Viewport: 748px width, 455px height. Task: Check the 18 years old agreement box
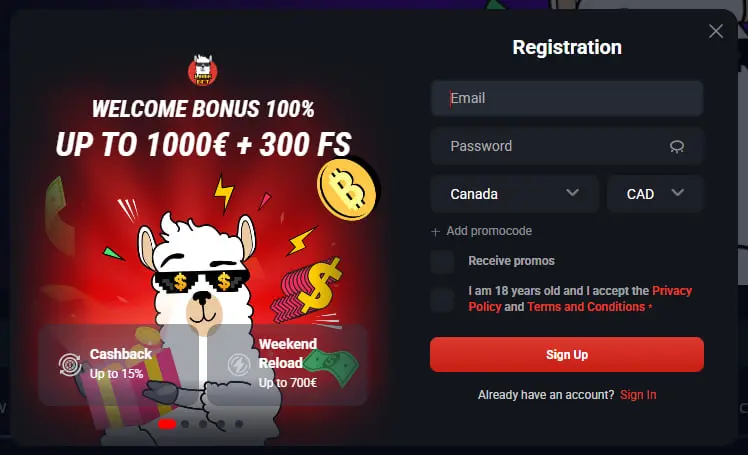tap(442, 300)
